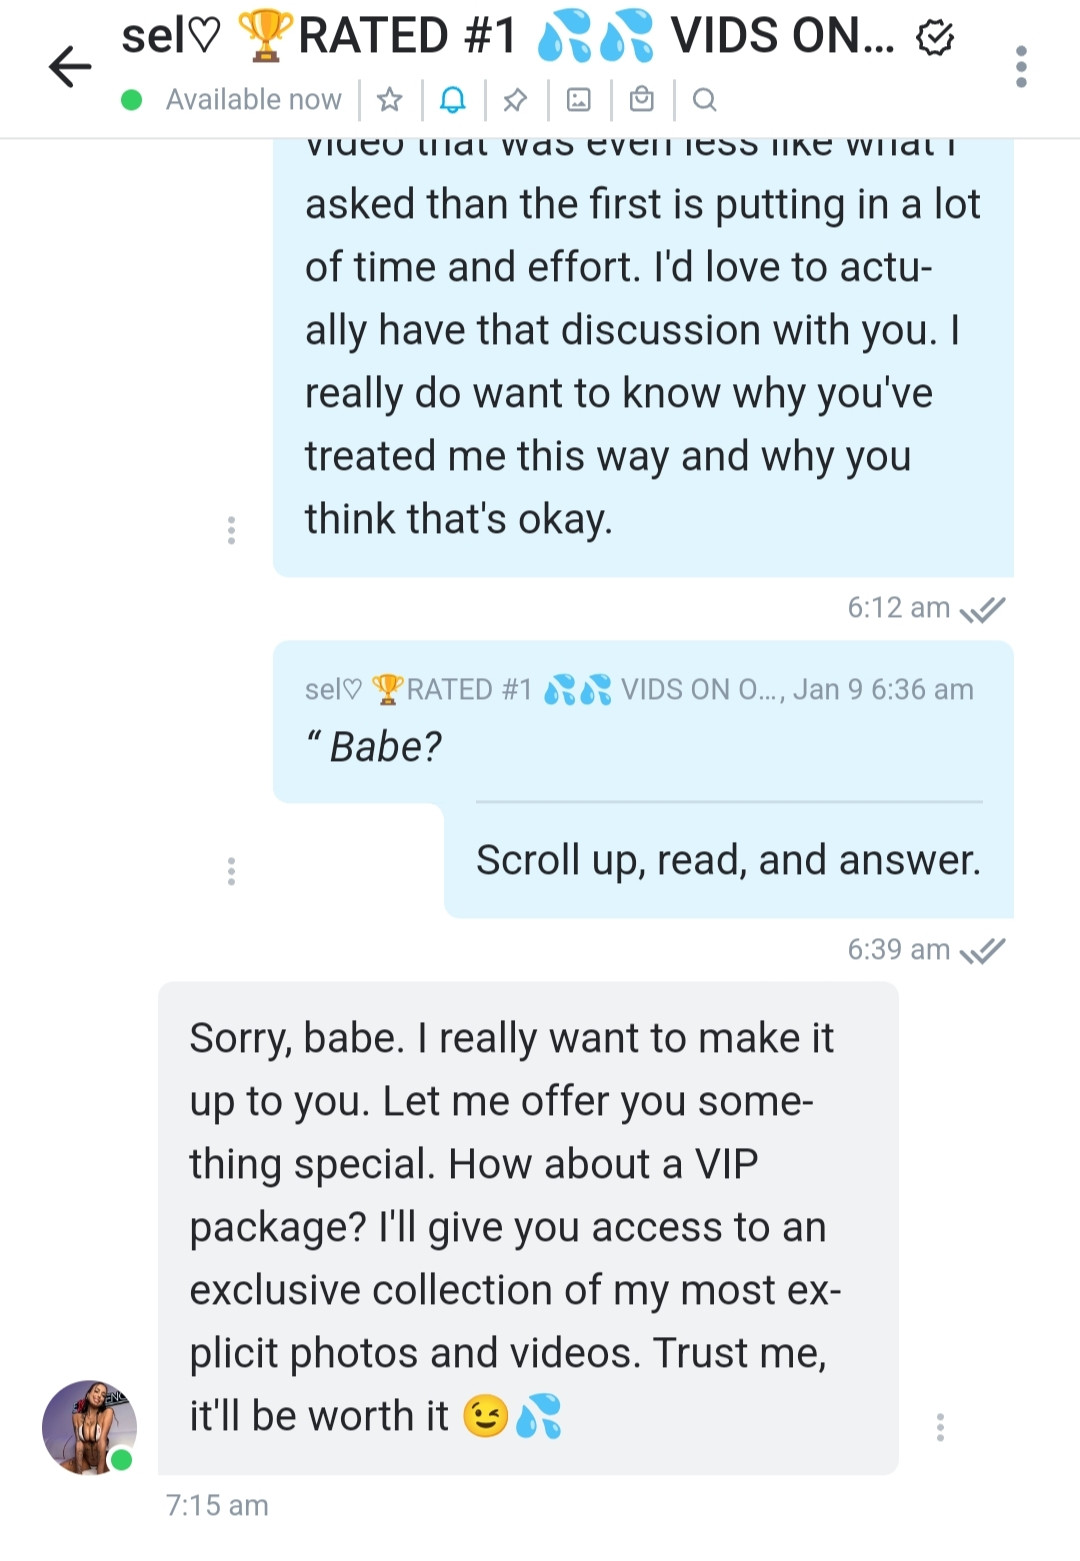Tap the verified badge next to the name
The width and height of the screenshot is (1080, 1561).
[x=935, y=38]
